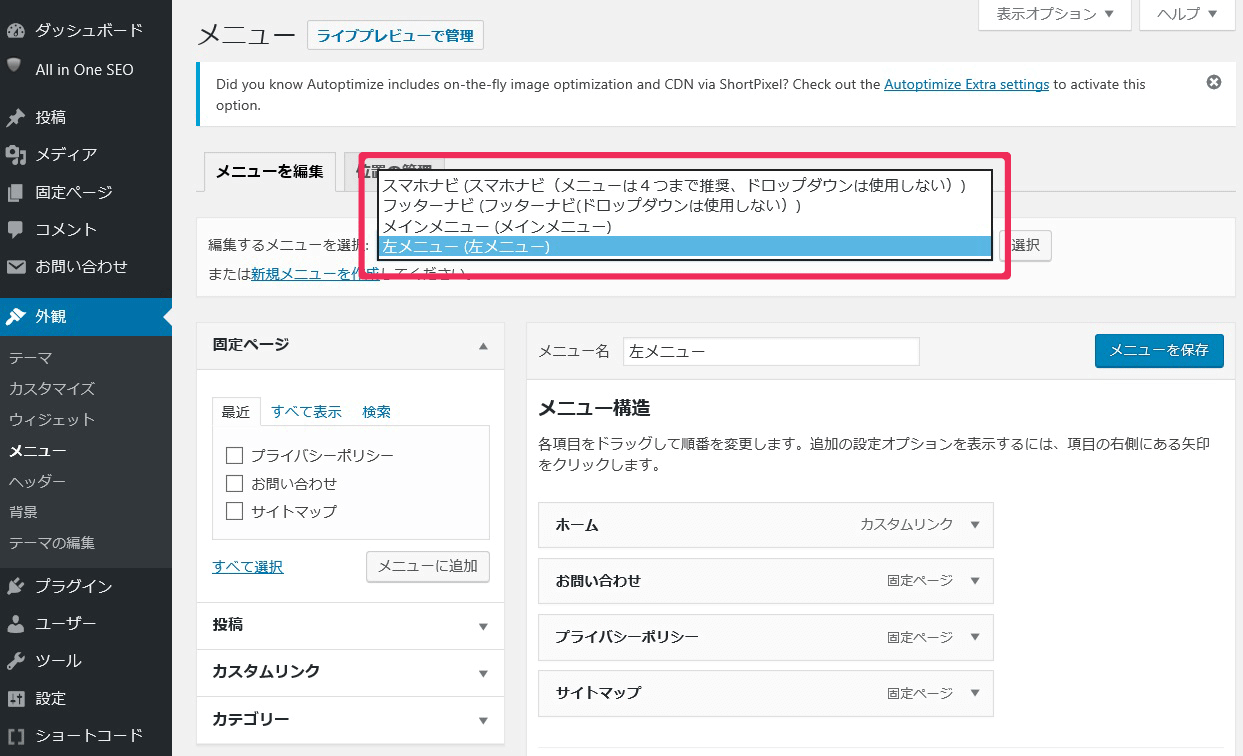Image resolution: width=1243 pixels, height=756 pixels.
Task: Click the メニュー名 text field
Action: (770, 352)
